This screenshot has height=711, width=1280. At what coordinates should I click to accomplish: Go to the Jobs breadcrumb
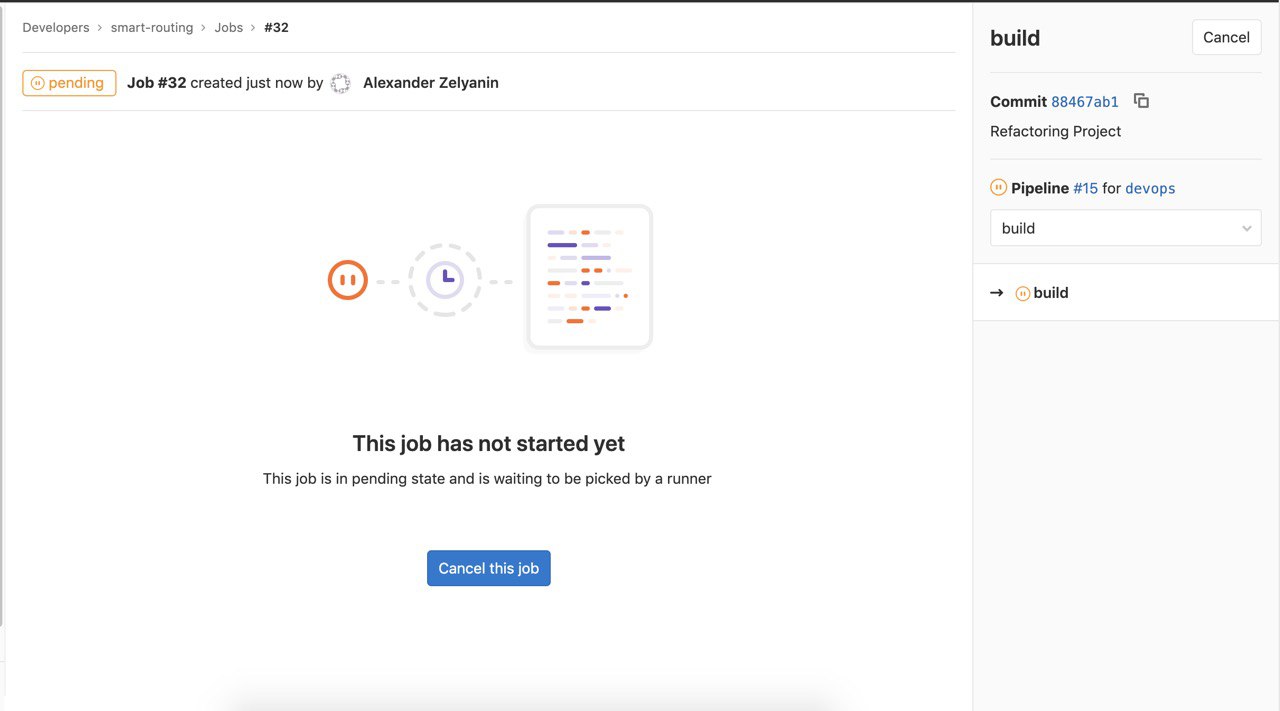tap(229, 27)
